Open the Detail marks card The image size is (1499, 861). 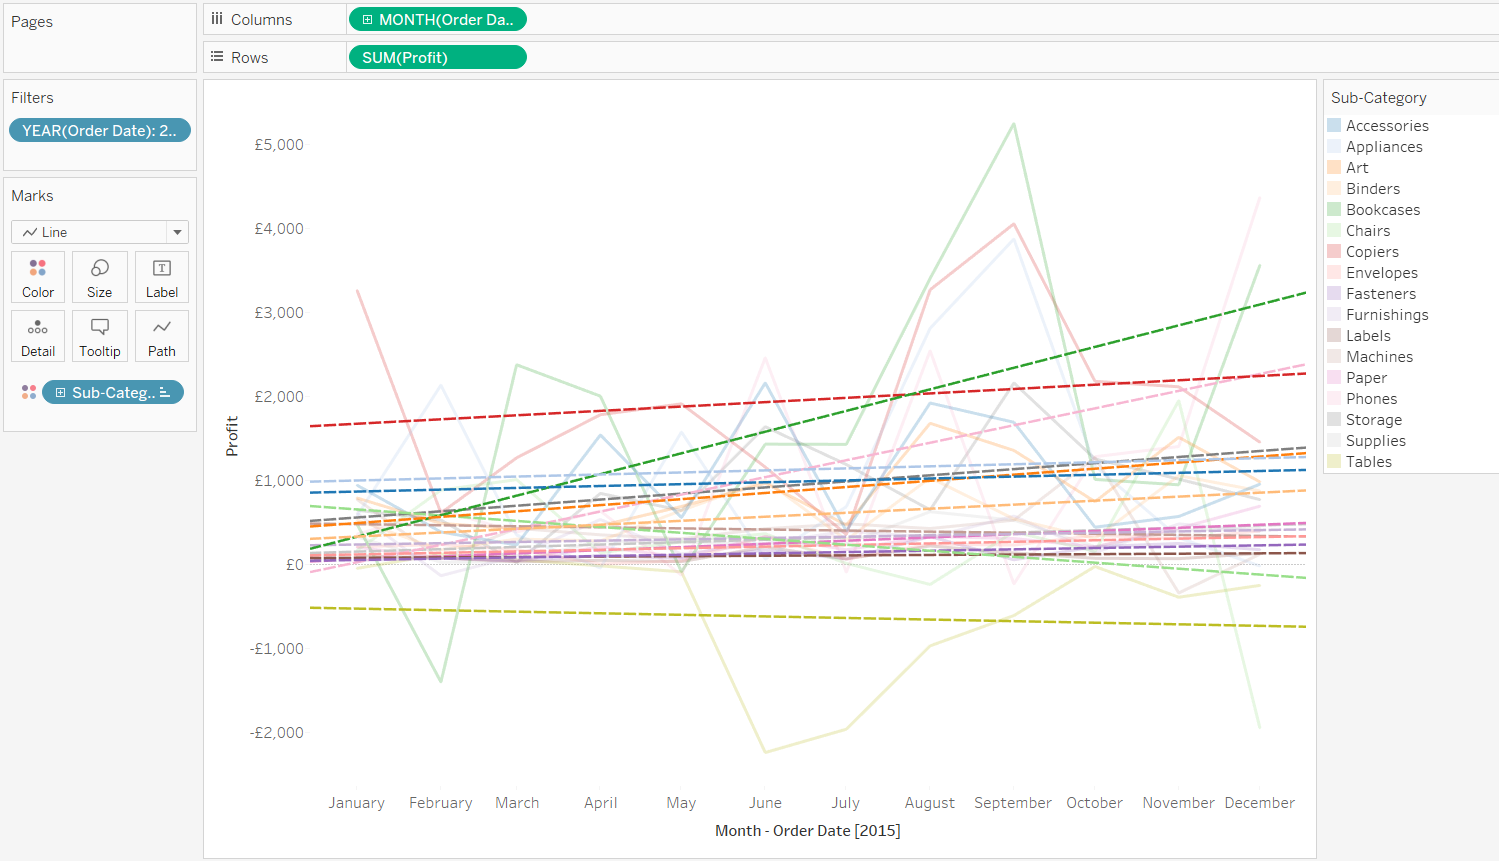(x=38, y=336)
